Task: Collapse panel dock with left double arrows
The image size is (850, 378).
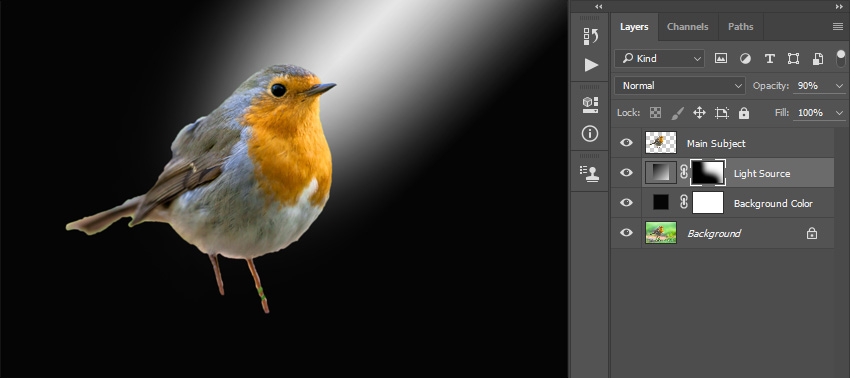Action: tap(598, 7)
